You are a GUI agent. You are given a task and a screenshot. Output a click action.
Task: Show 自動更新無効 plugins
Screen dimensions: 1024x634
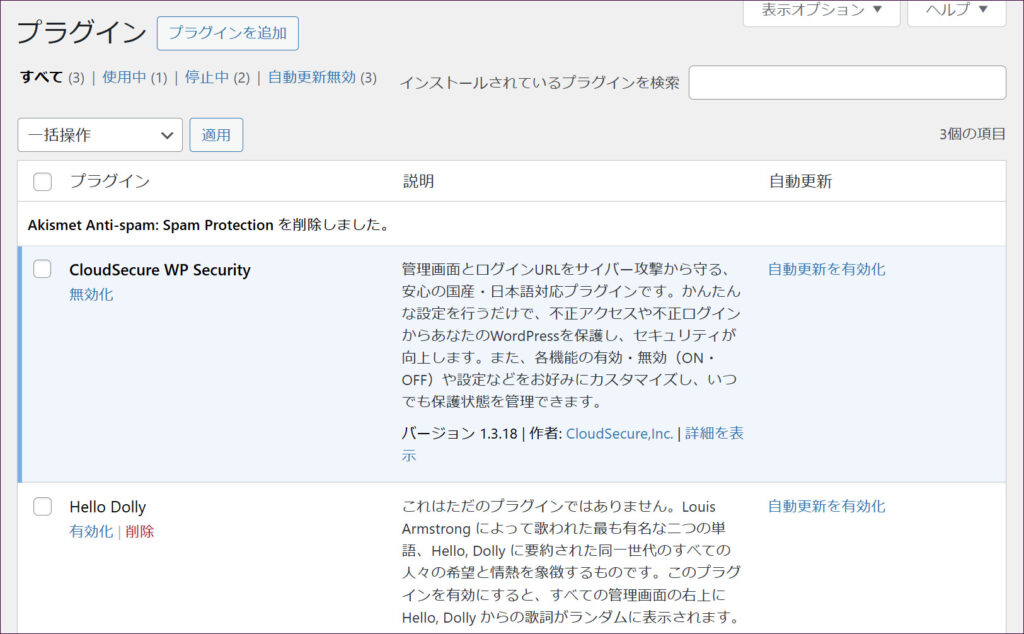click(311, 77)
